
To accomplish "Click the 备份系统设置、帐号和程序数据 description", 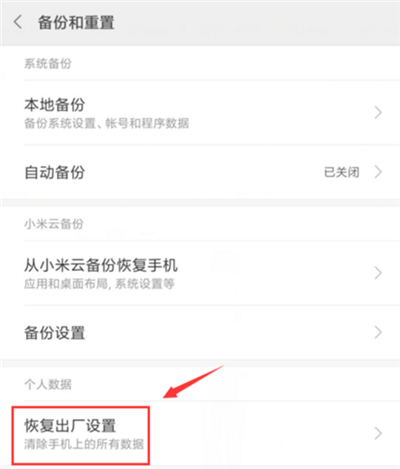I will (106, 123).
